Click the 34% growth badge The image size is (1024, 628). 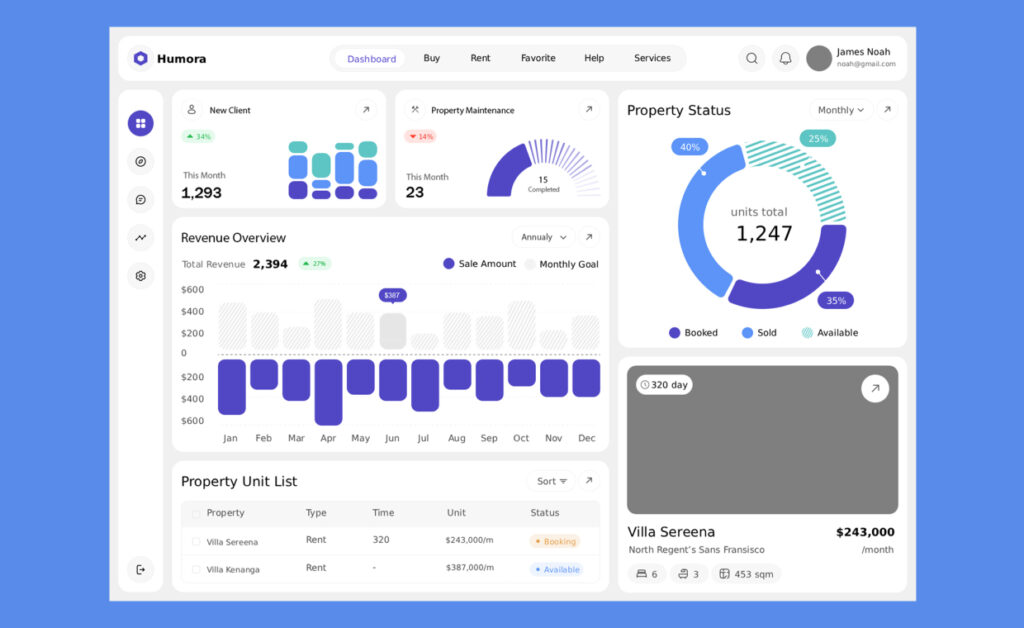tap(199, 136)
